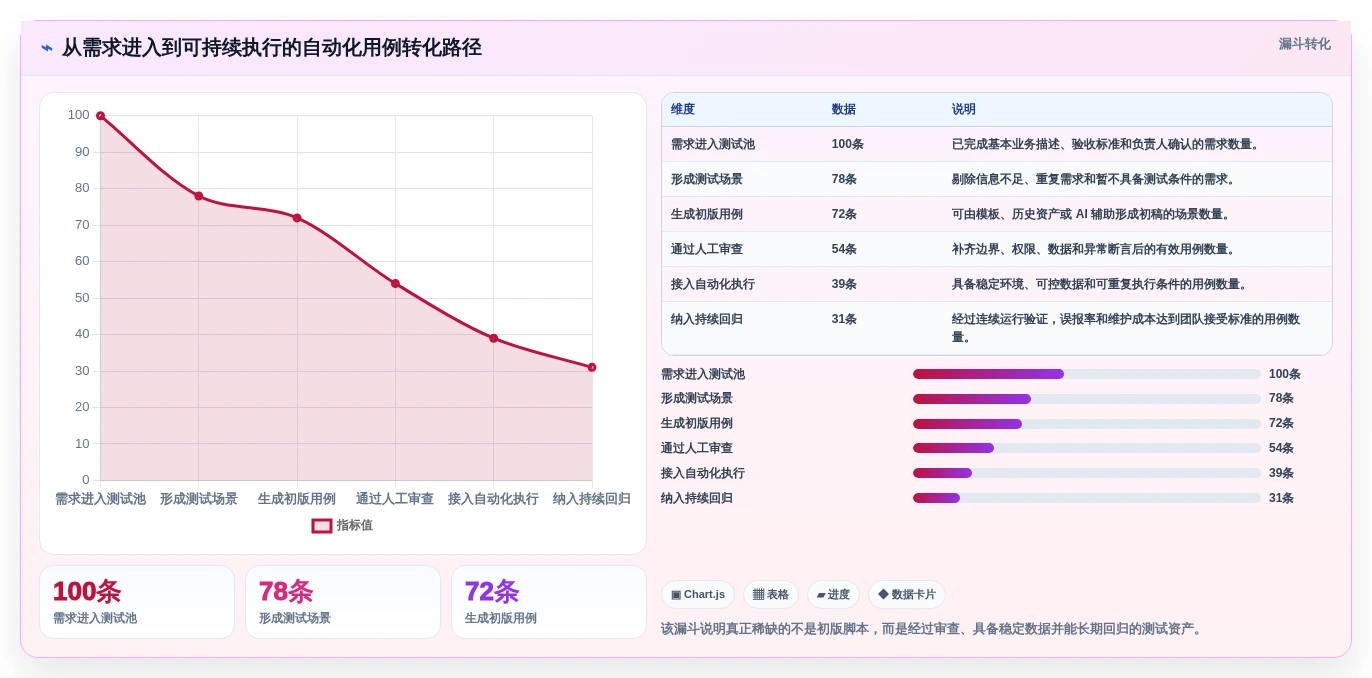
Task: Click the 维度 column header
Action: [x=683, y=110]
